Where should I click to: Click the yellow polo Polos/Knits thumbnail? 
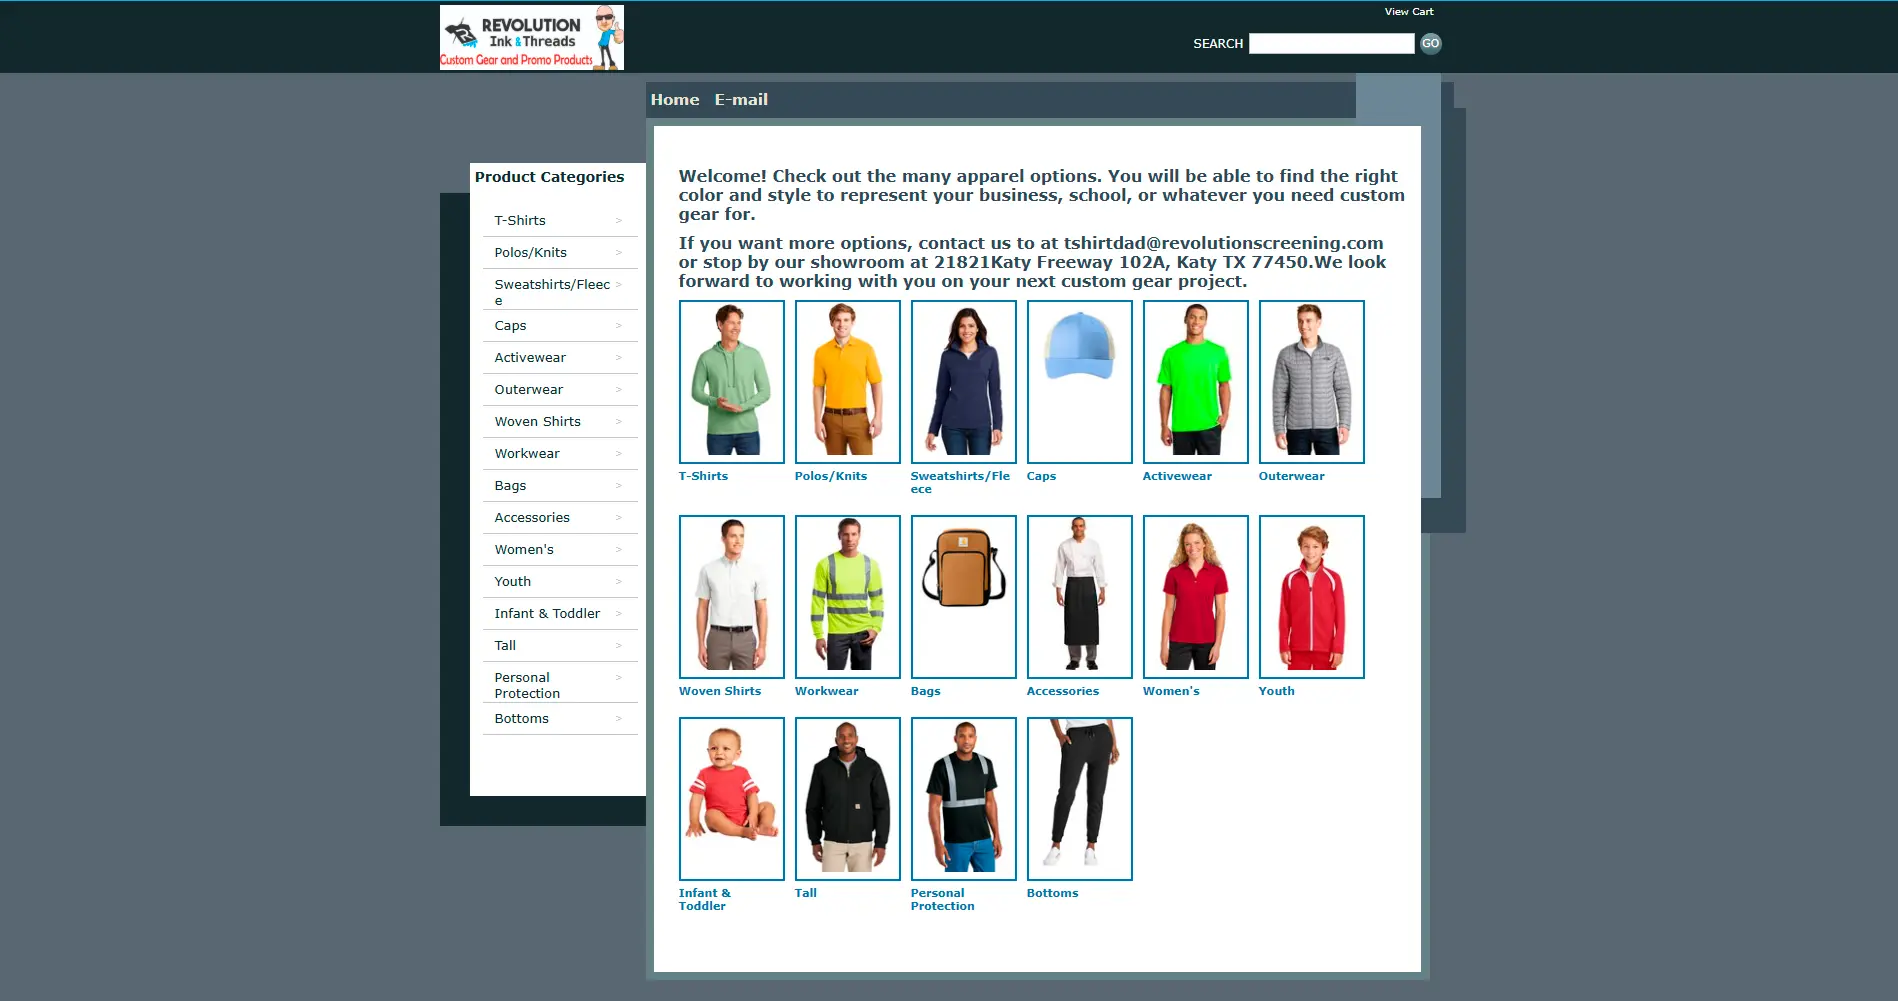point(848,382)
